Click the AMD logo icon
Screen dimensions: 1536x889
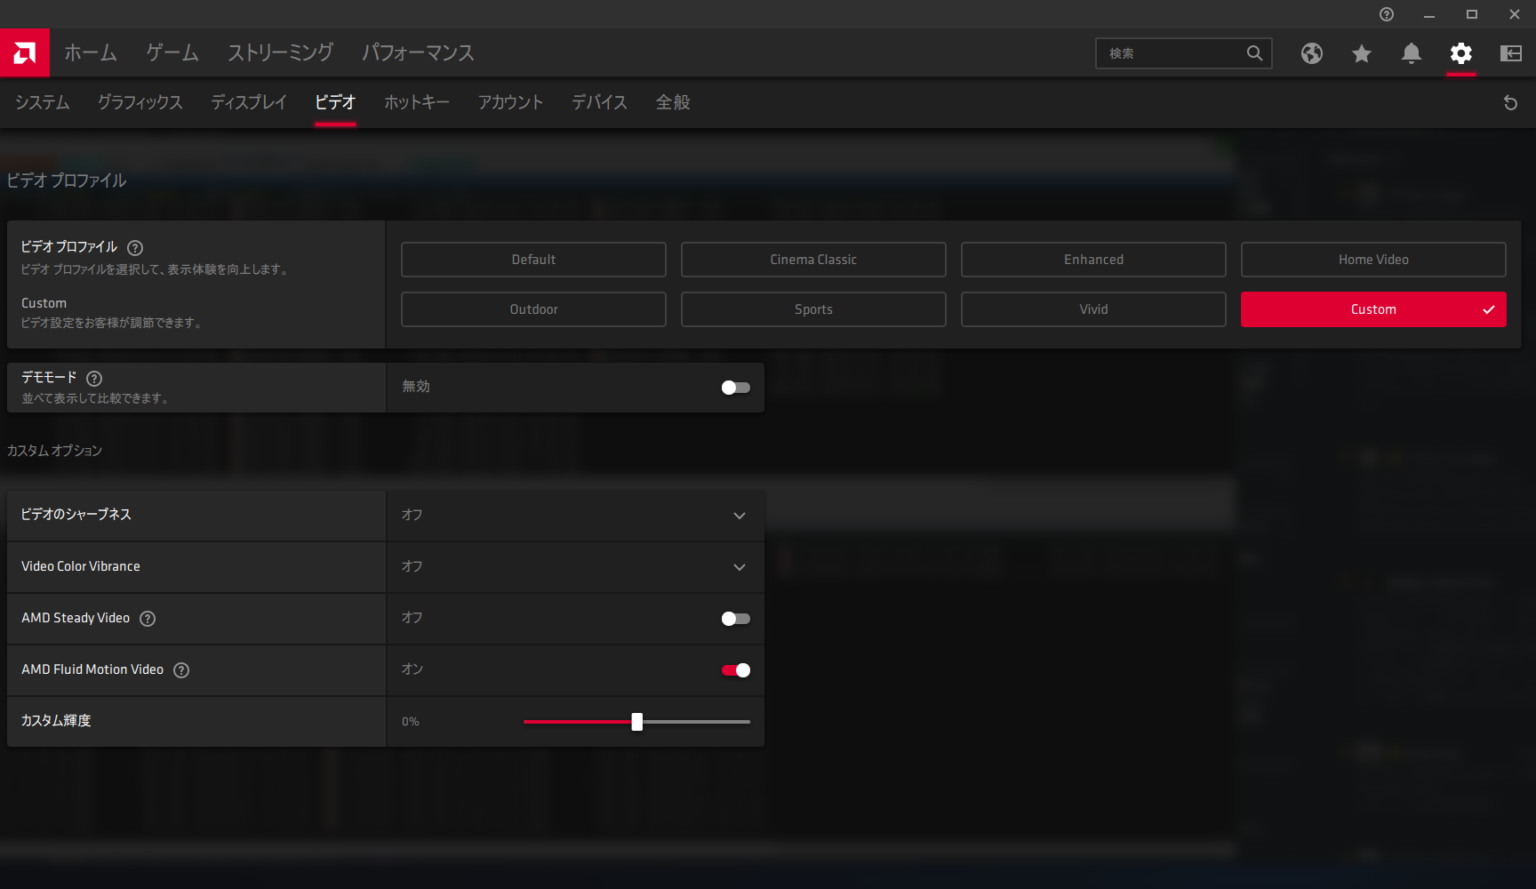click(24, 53)
